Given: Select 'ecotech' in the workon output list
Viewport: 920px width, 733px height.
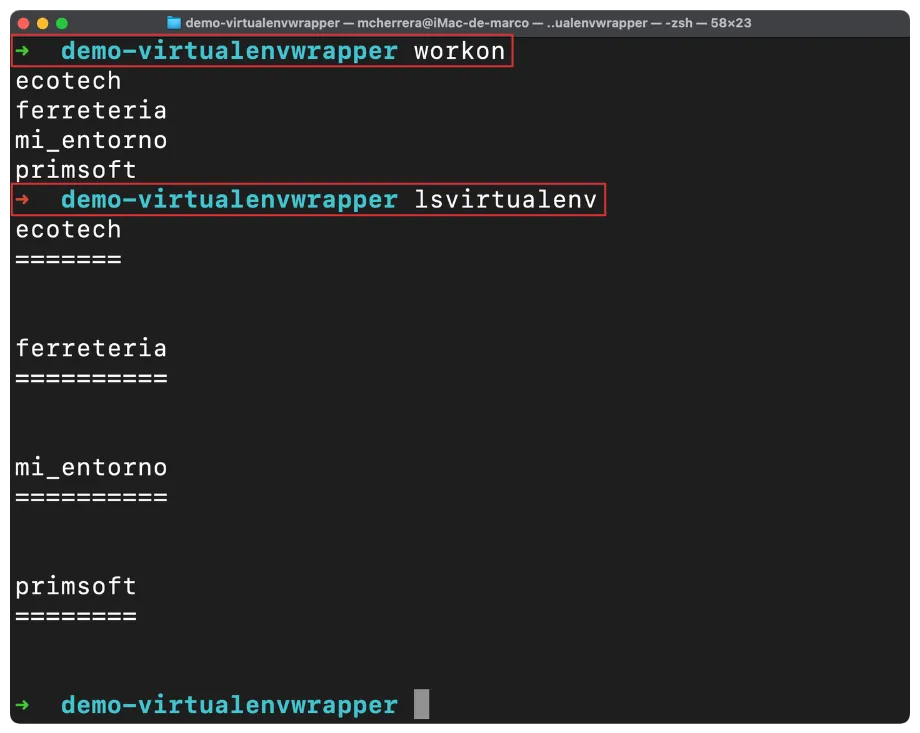Looking at the screenshot, I should point(68,81).
